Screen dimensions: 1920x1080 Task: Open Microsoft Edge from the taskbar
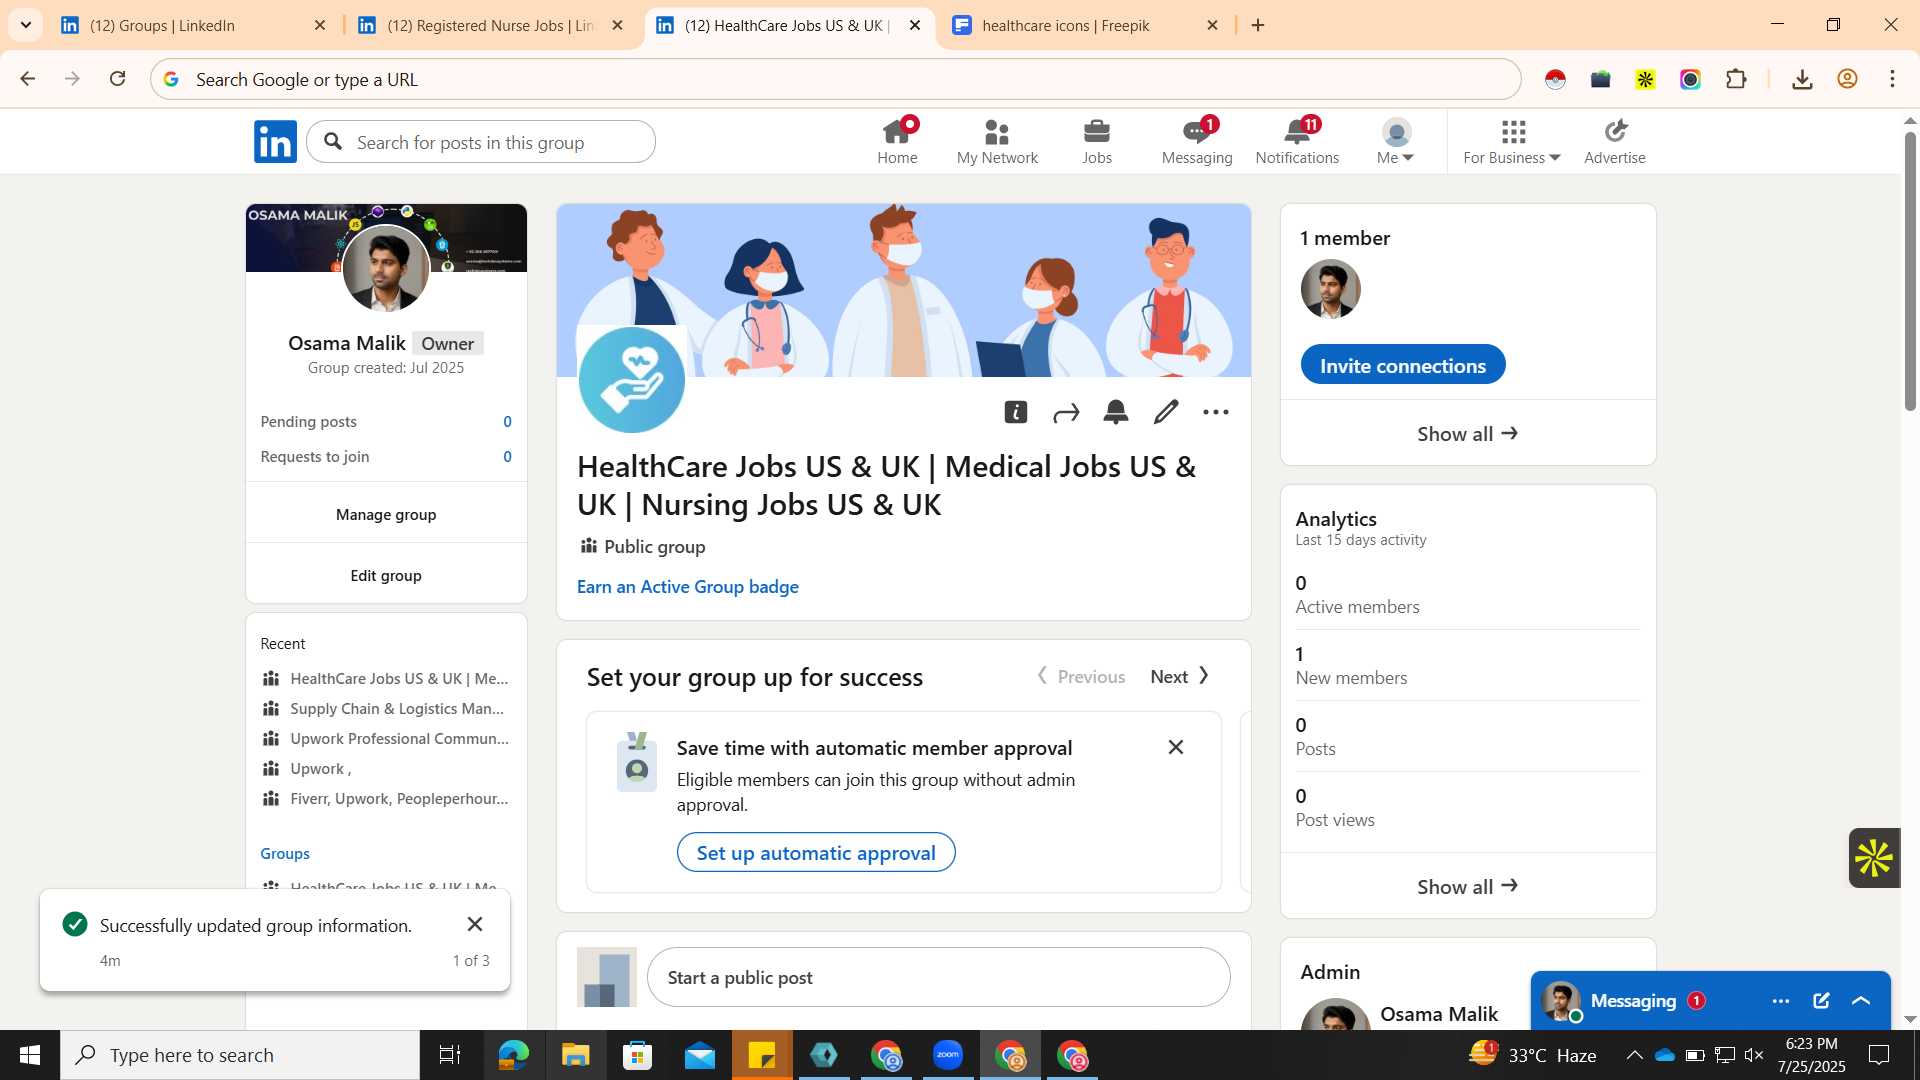click(x=513, y=1055)
